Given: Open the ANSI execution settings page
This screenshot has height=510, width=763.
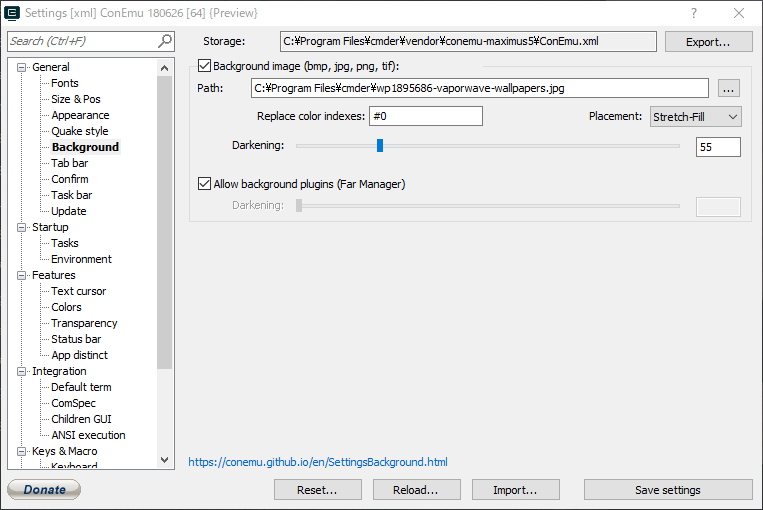Looking at the screenshot, I should pos(88,435).
